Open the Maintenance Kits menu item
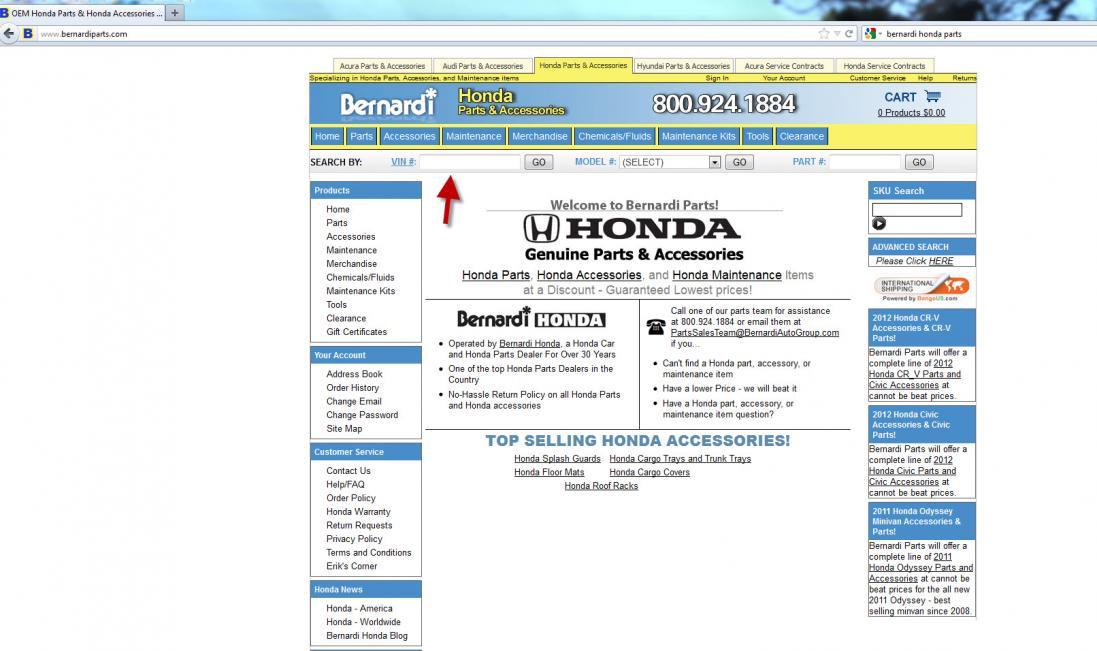 pyautogui.click(x=698, y=136)
